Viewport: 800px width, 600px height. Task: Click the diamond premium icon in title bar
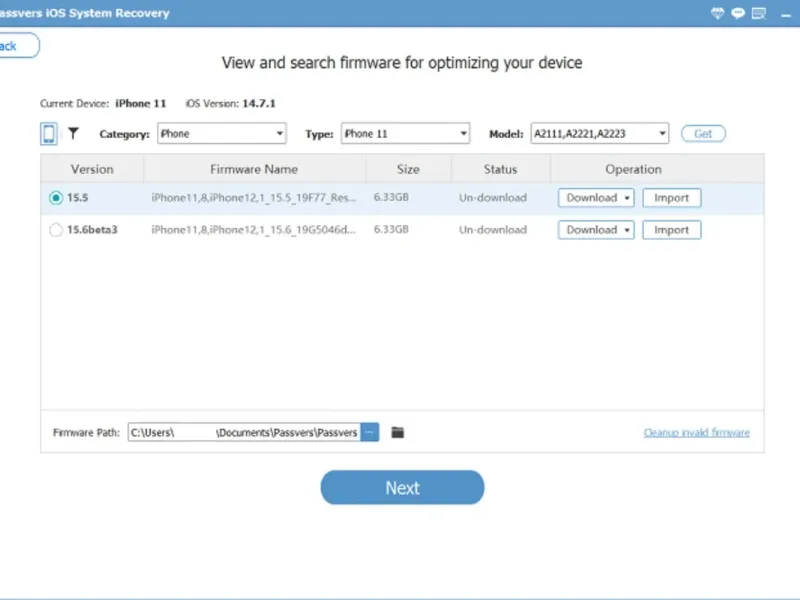point(717,13)
